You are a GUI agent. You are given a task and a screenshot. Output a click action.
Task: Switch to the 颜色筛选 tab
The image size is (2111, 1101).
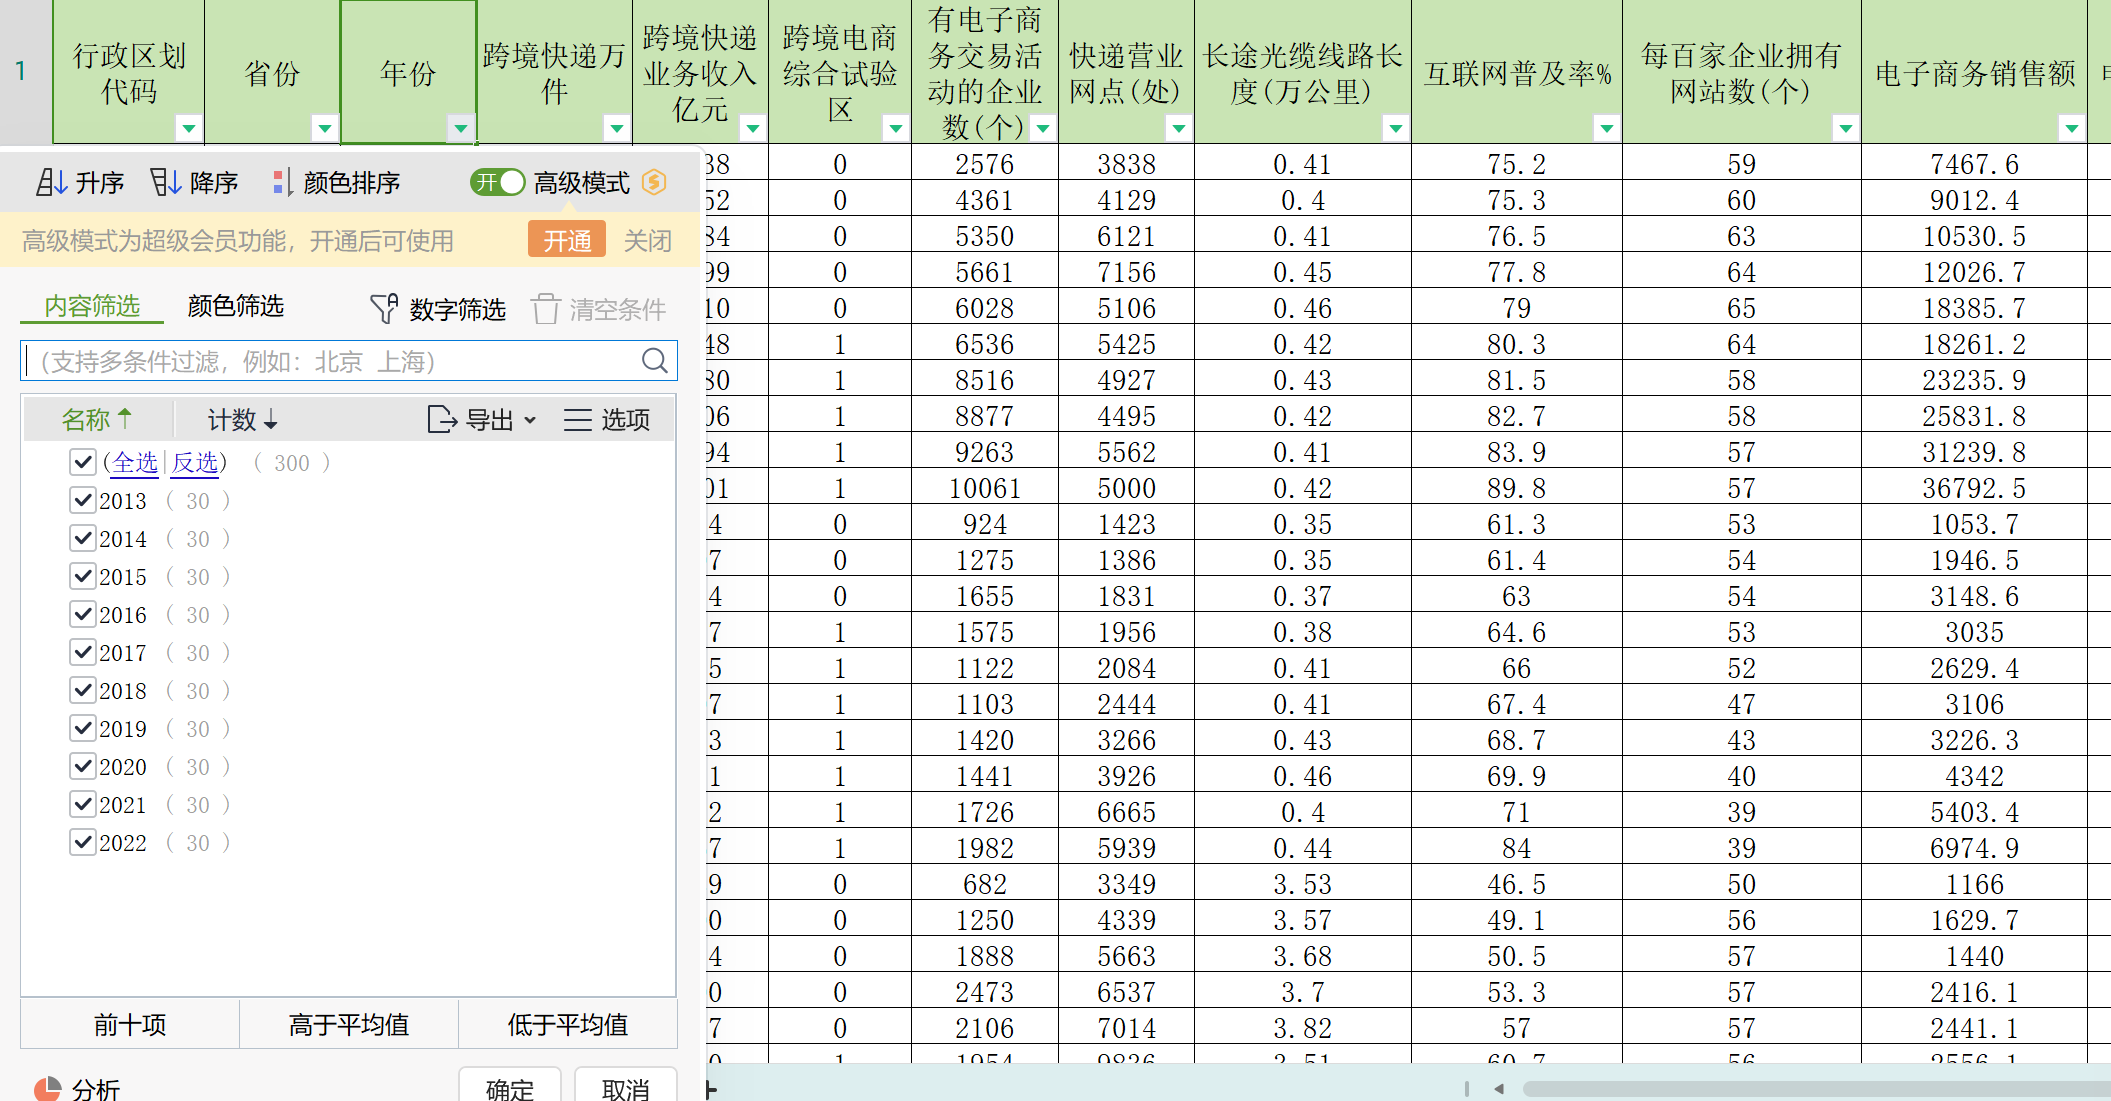pyautogui.click(x=235, y=306)
